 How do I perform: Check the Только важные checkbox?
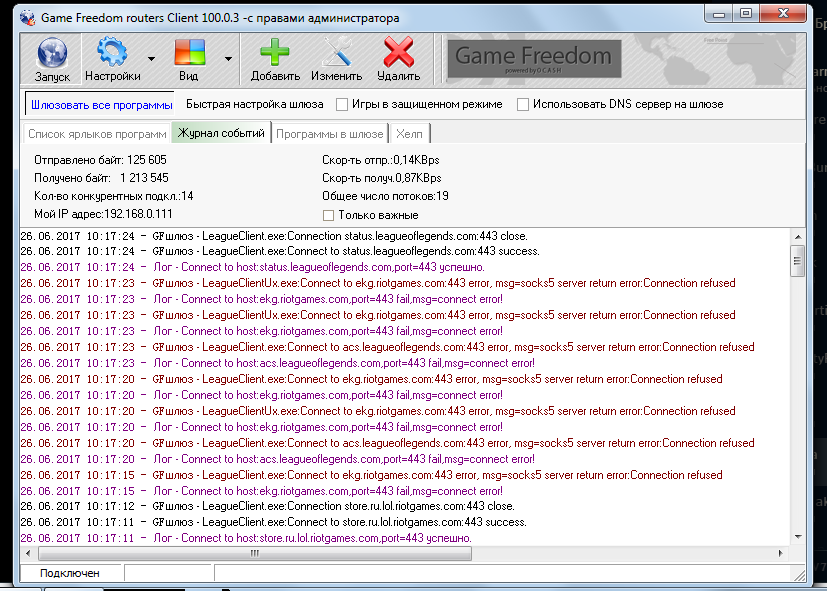pos(328,215)
